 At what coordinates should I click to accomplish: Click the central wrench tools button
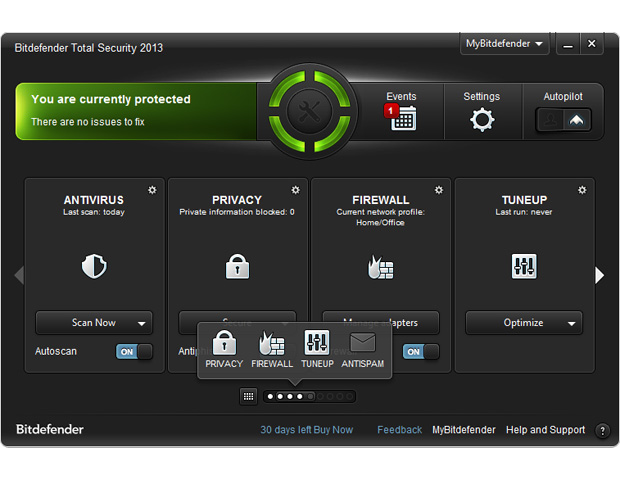pyautogui.click(x=310, y=112)
